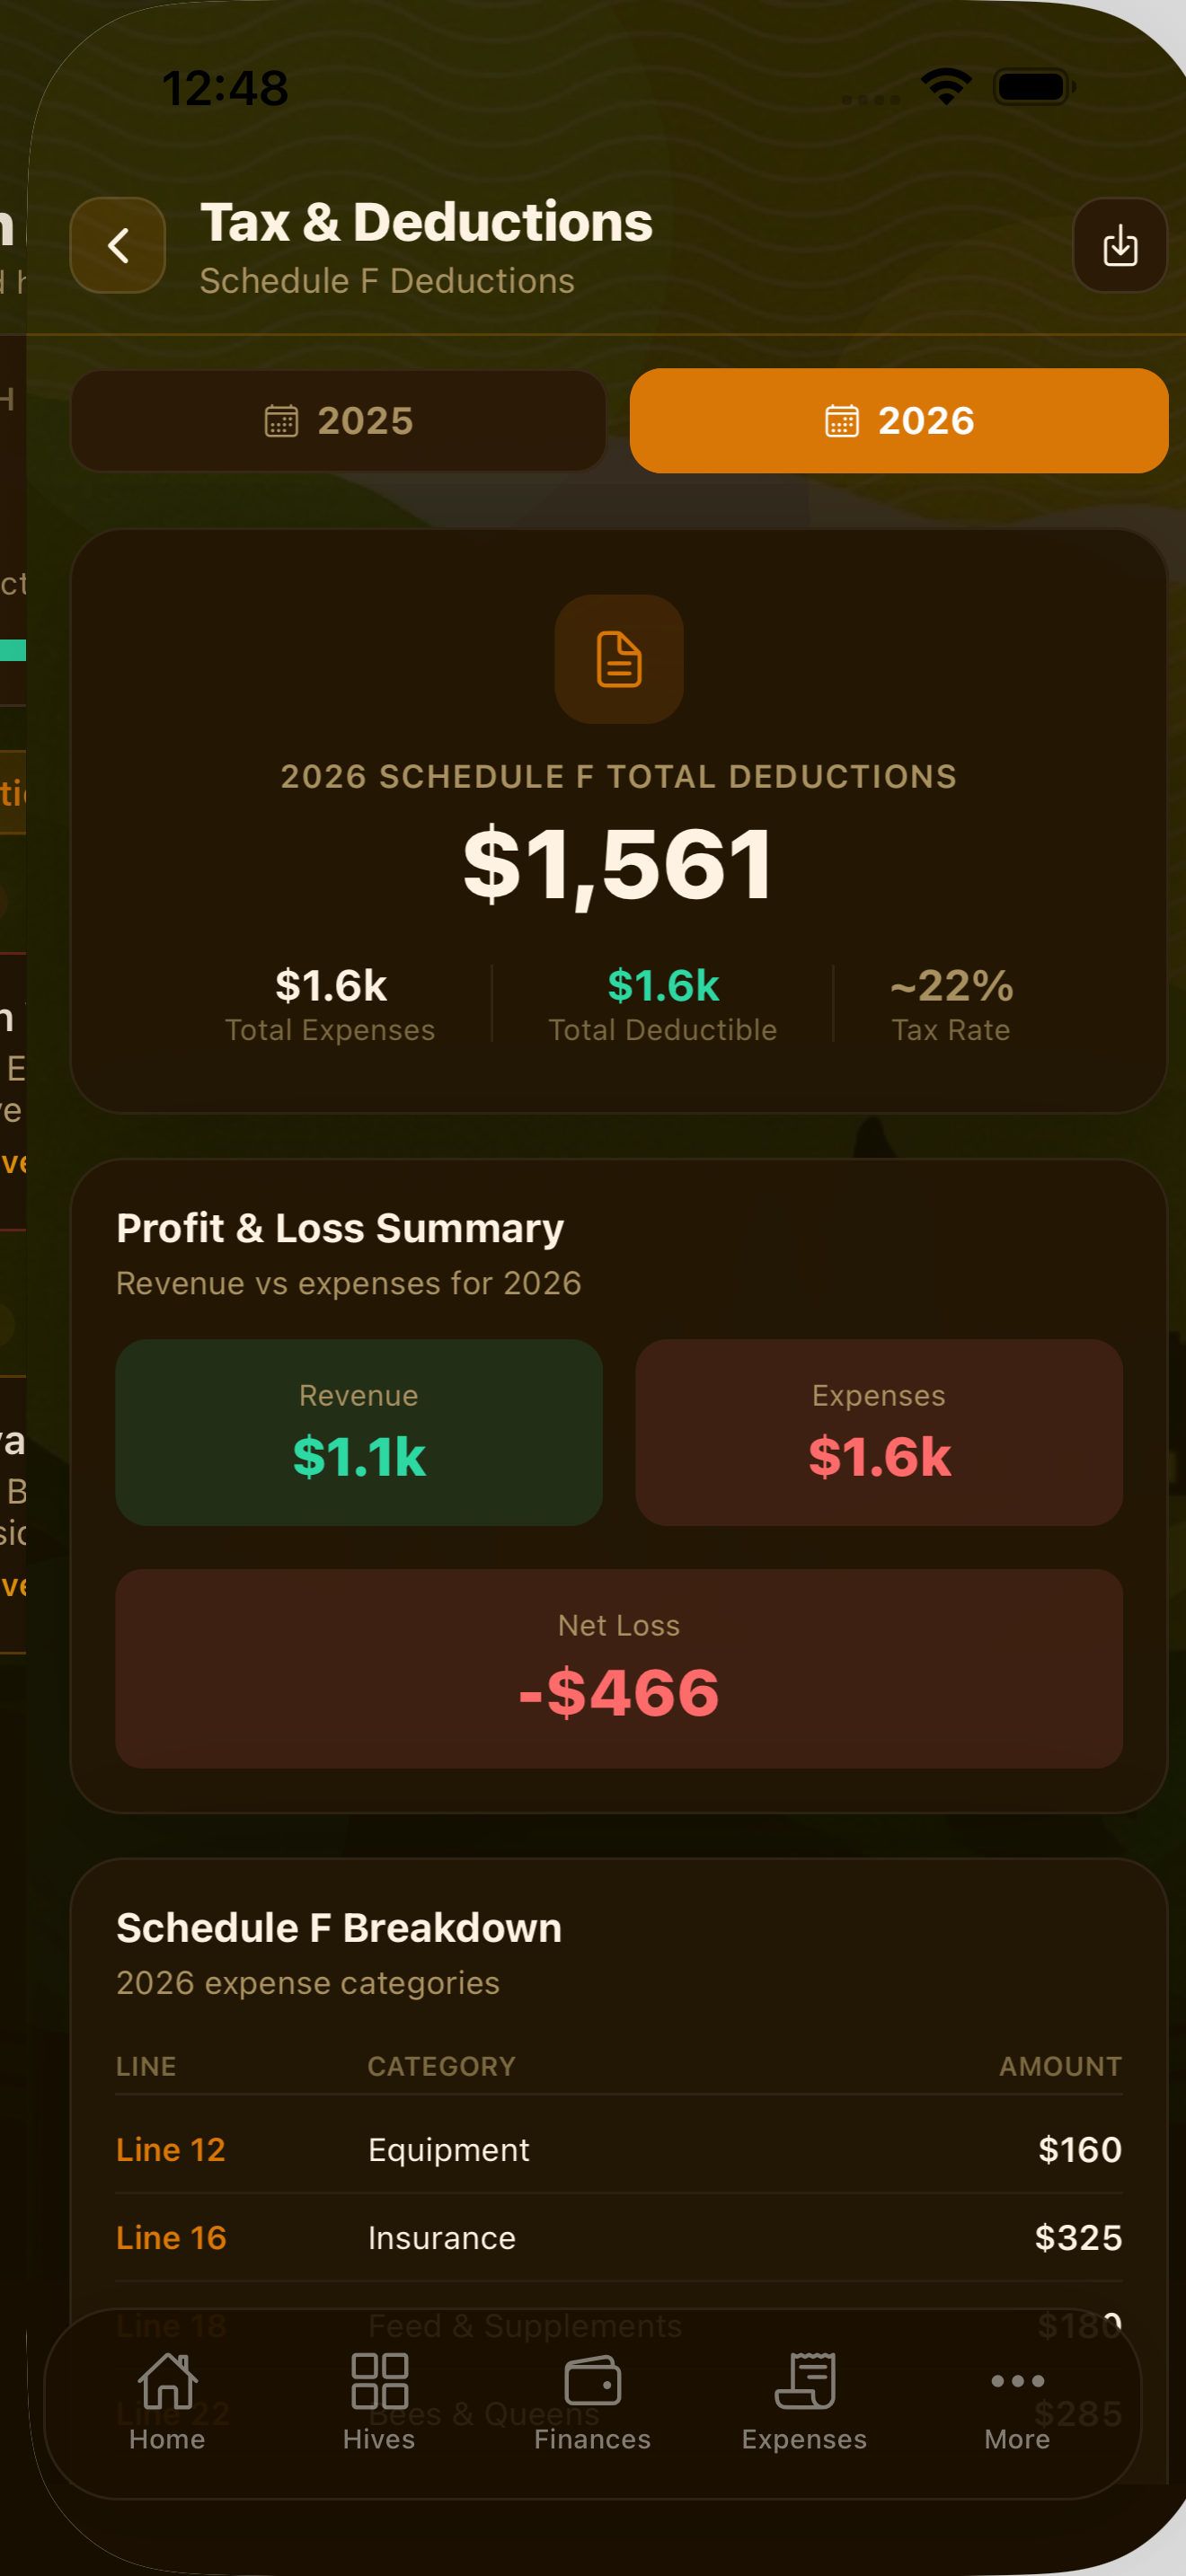This screenshot has width=1186, height=2576.
Task: Tap the Total Deductible $1.6k stat
Action: pos(662,1004)
